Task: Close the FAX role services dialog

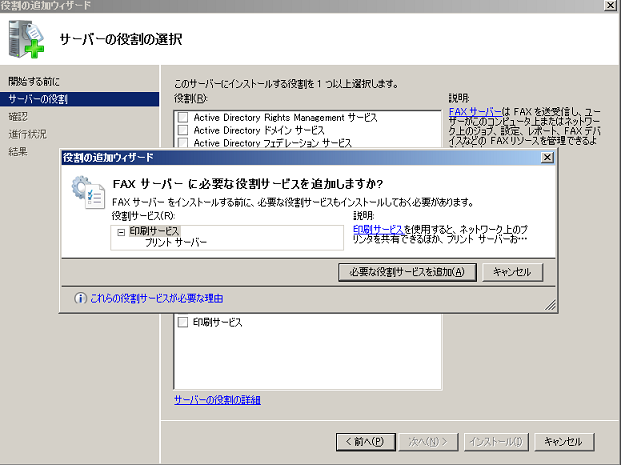Action: coord(547,157)
